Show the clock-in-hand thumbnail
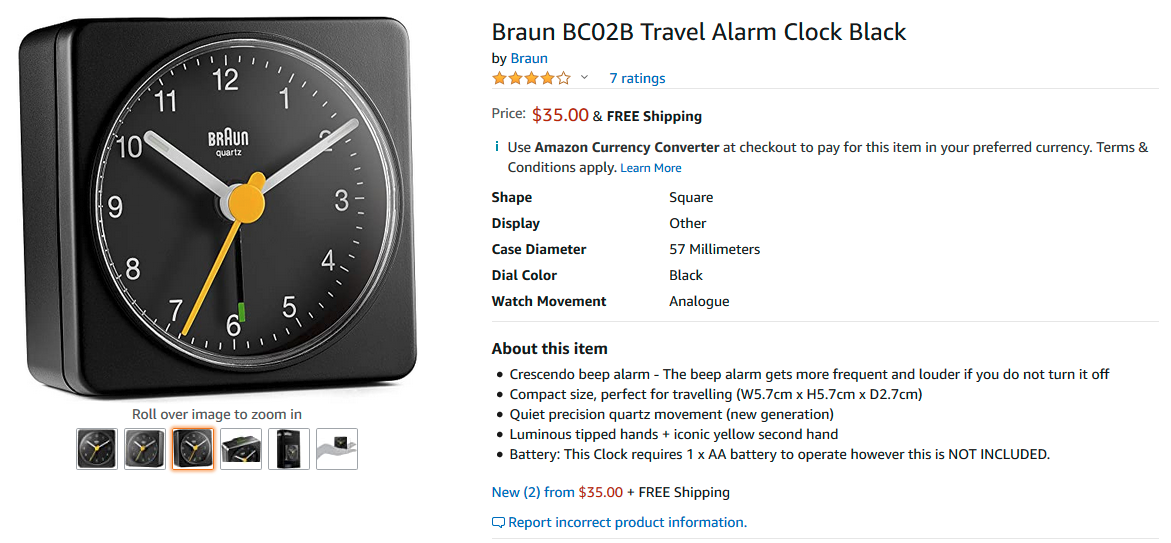Image resolution: width=1171 pixels, height=543 pixels. pos(337,449)
